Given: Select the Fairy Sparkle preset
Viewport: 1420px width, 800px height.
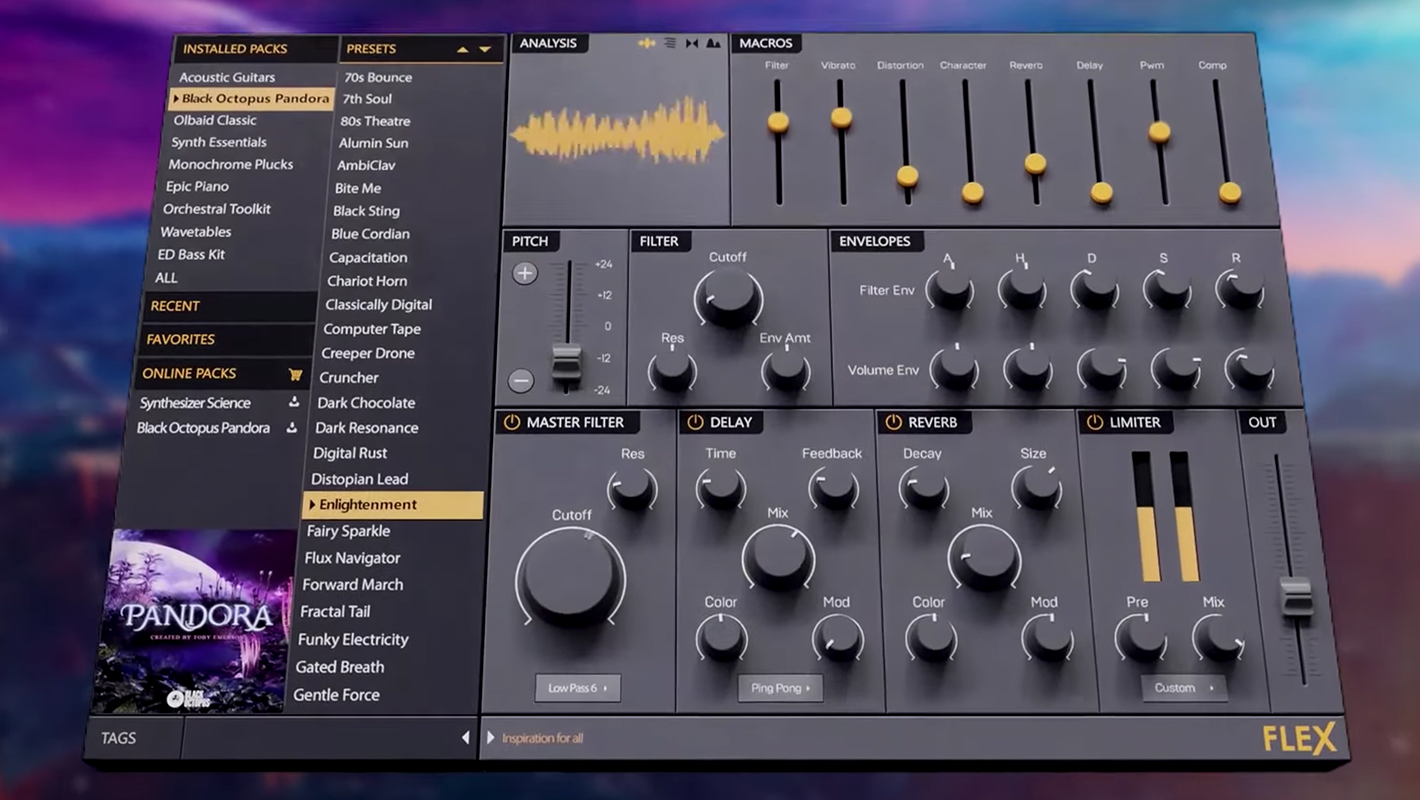Looking at the screenshot, I should (x=348, y=531).
